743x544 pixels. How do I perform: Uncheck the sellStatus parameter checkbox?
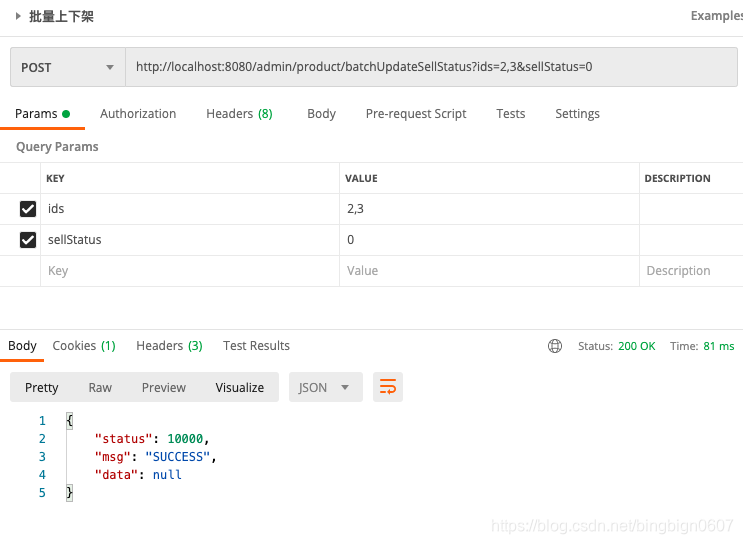[x=28, y=240]
